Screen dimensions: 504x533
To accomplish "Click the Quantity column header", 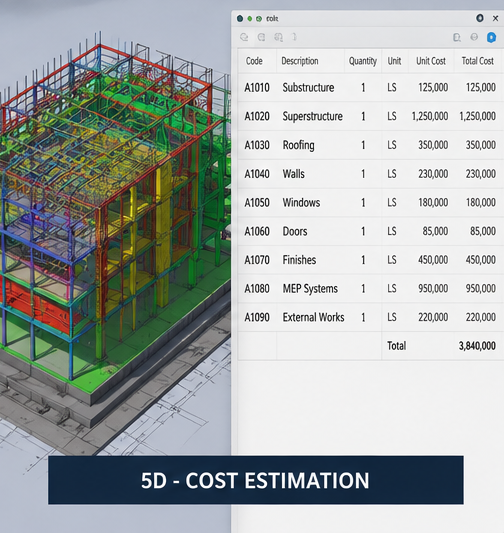I will [x=363, y=61].
